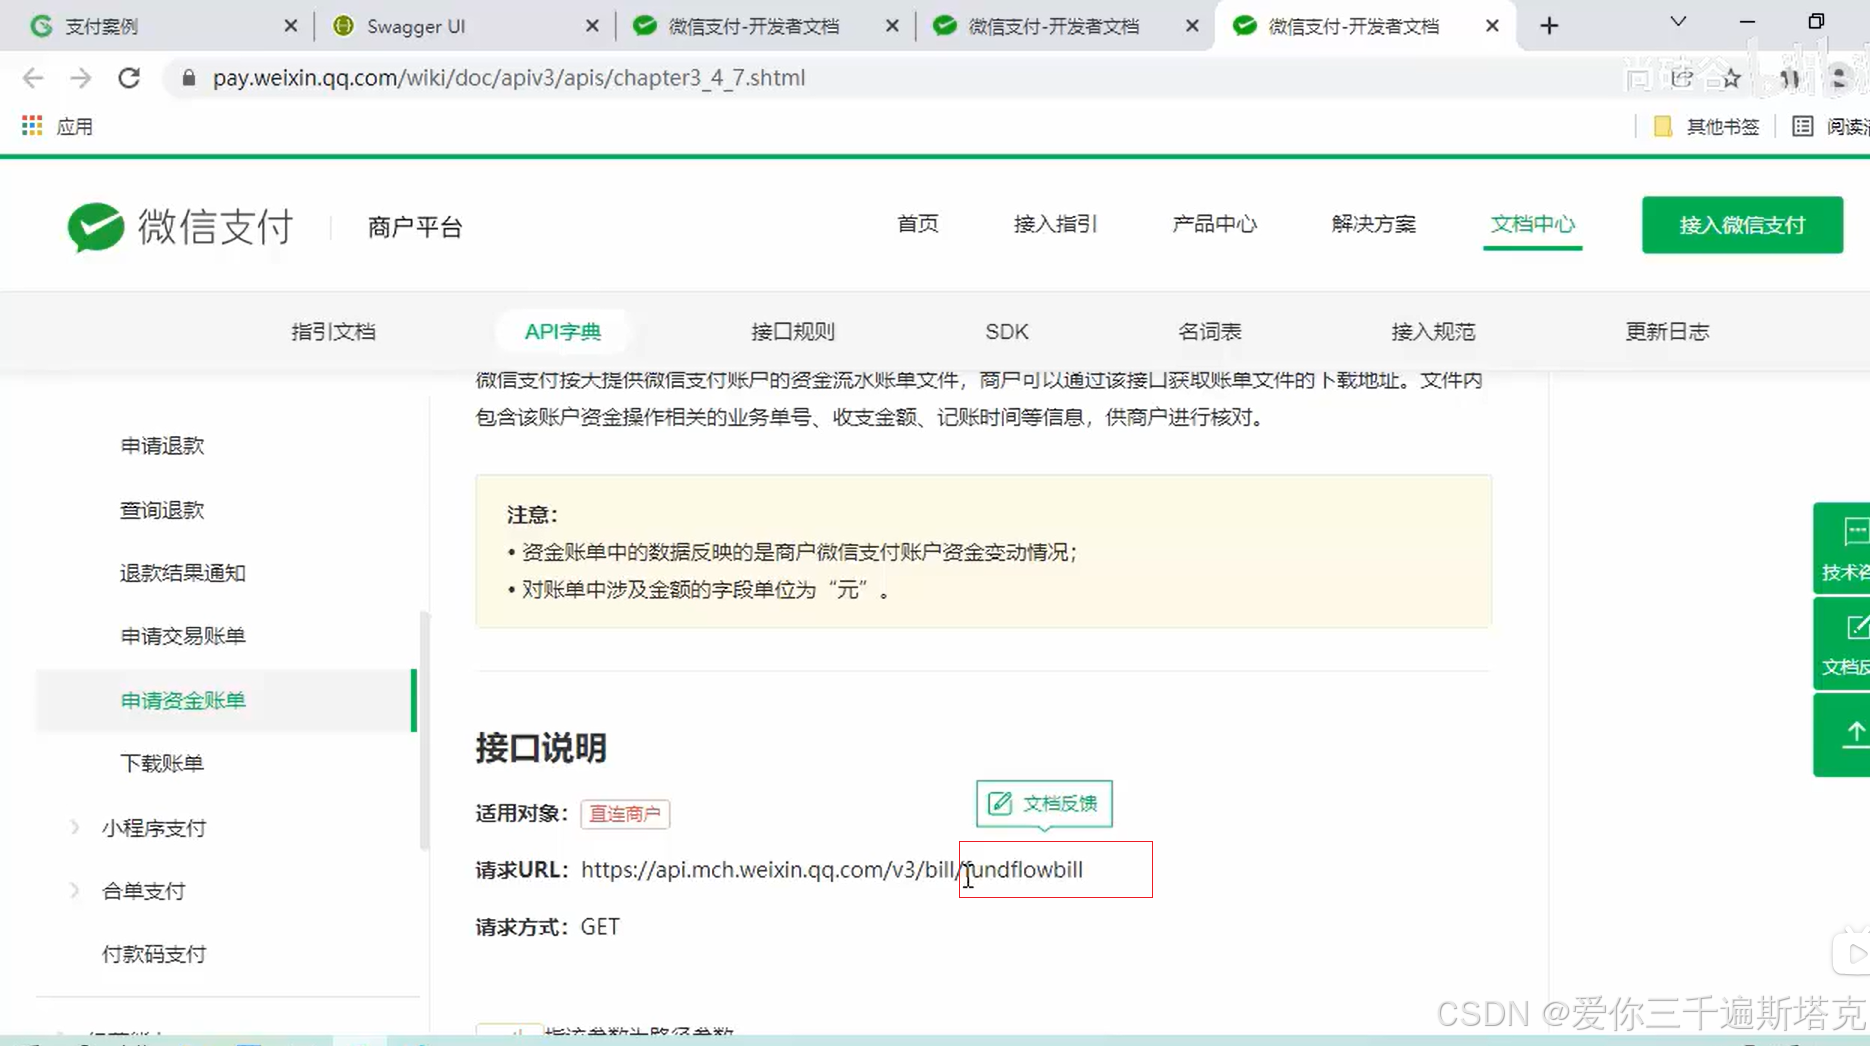The height and width of the screenshot is (1046, 1870).
Task: Expand the 合单支付 tree section
Action: click(75, 890)
